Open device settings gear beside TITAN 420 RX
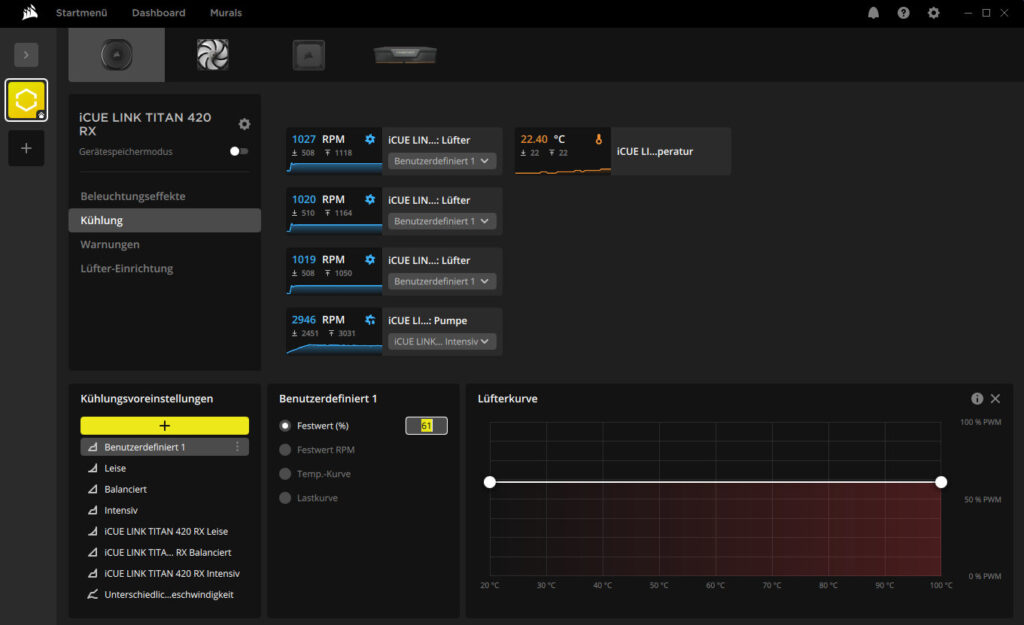Screen dimensions: 1024x625 tap(244, 124)
